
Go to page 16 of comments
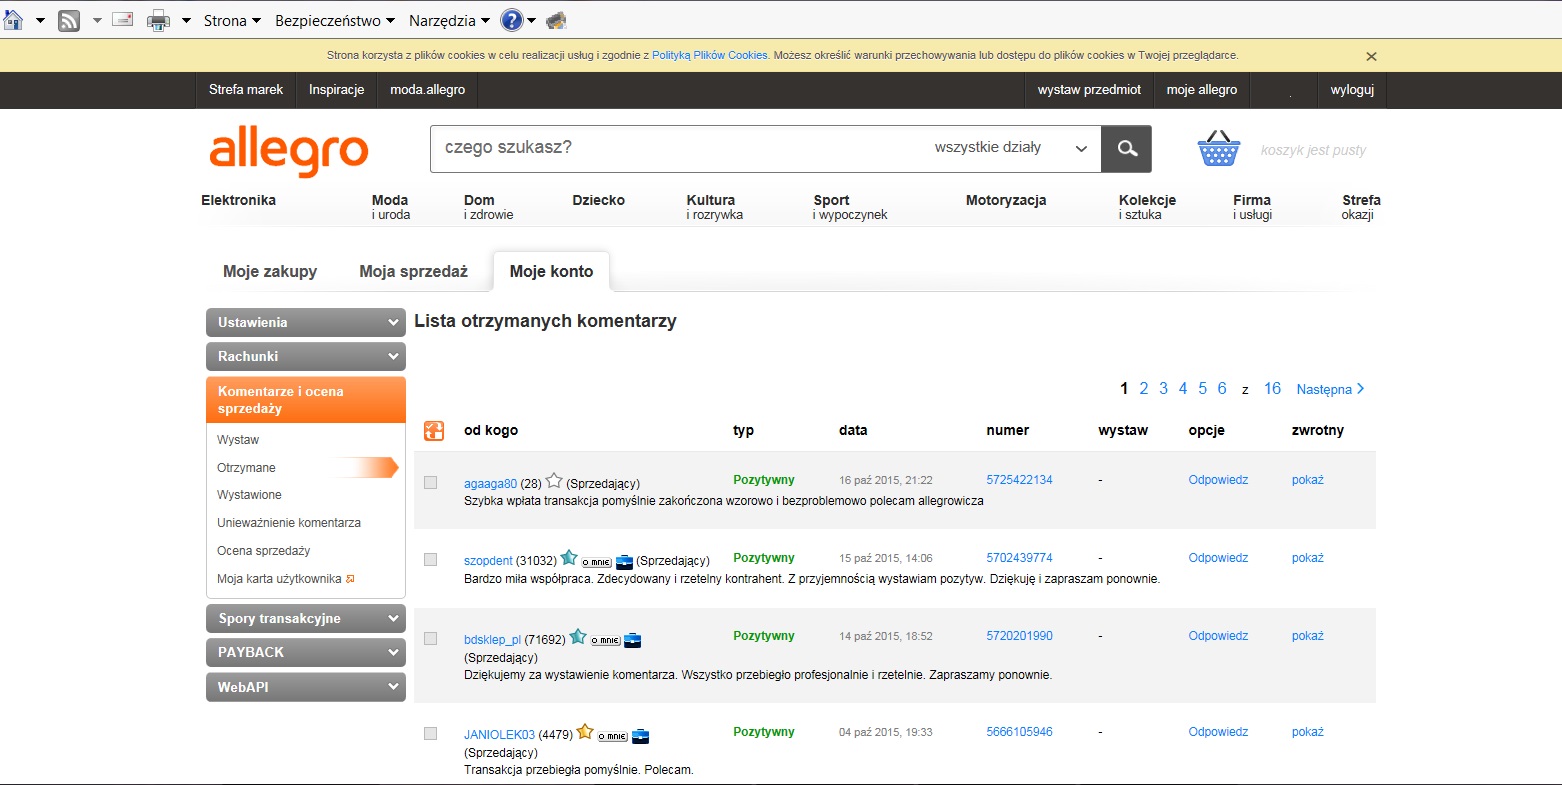tap(1272, 389)
